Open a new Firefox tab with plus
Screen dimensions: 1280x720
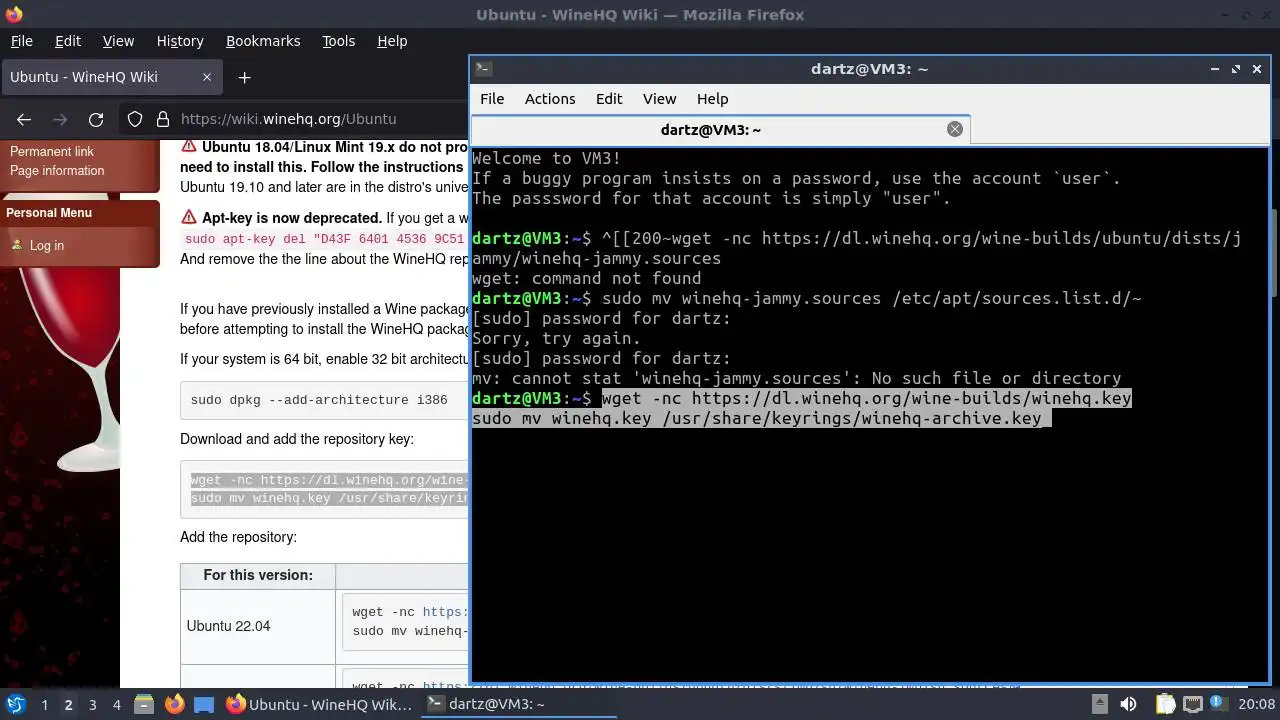coord(244,77)
